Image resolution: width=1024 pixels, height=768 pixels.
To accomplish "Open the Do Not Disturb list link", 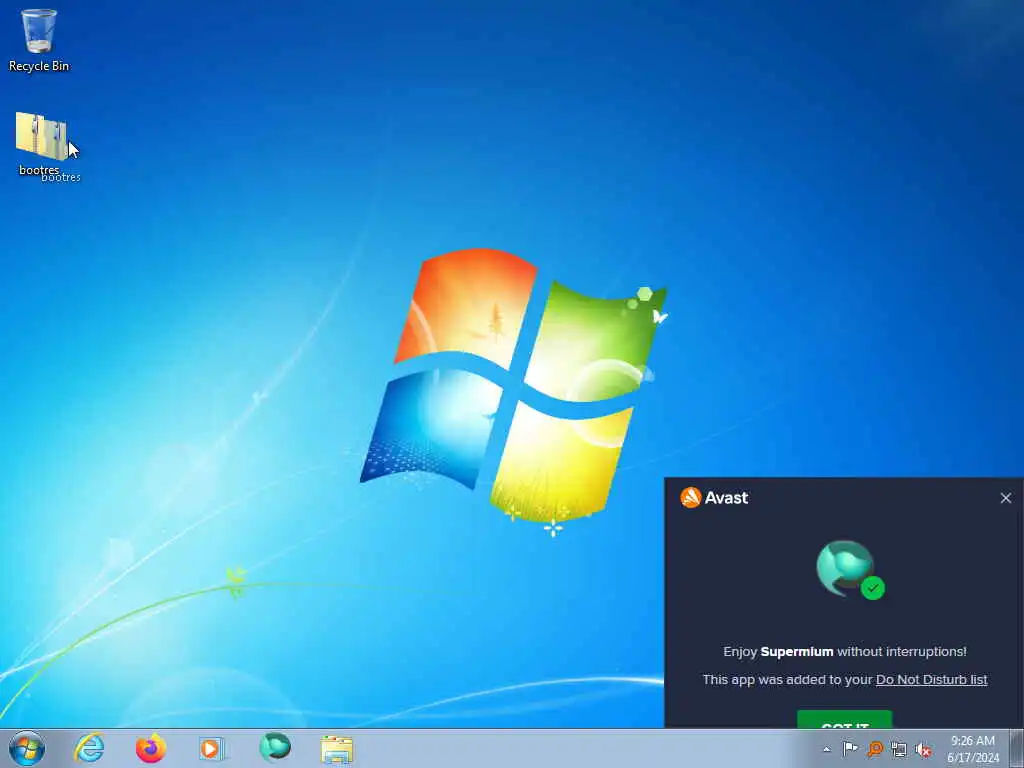I will point(931,680).
